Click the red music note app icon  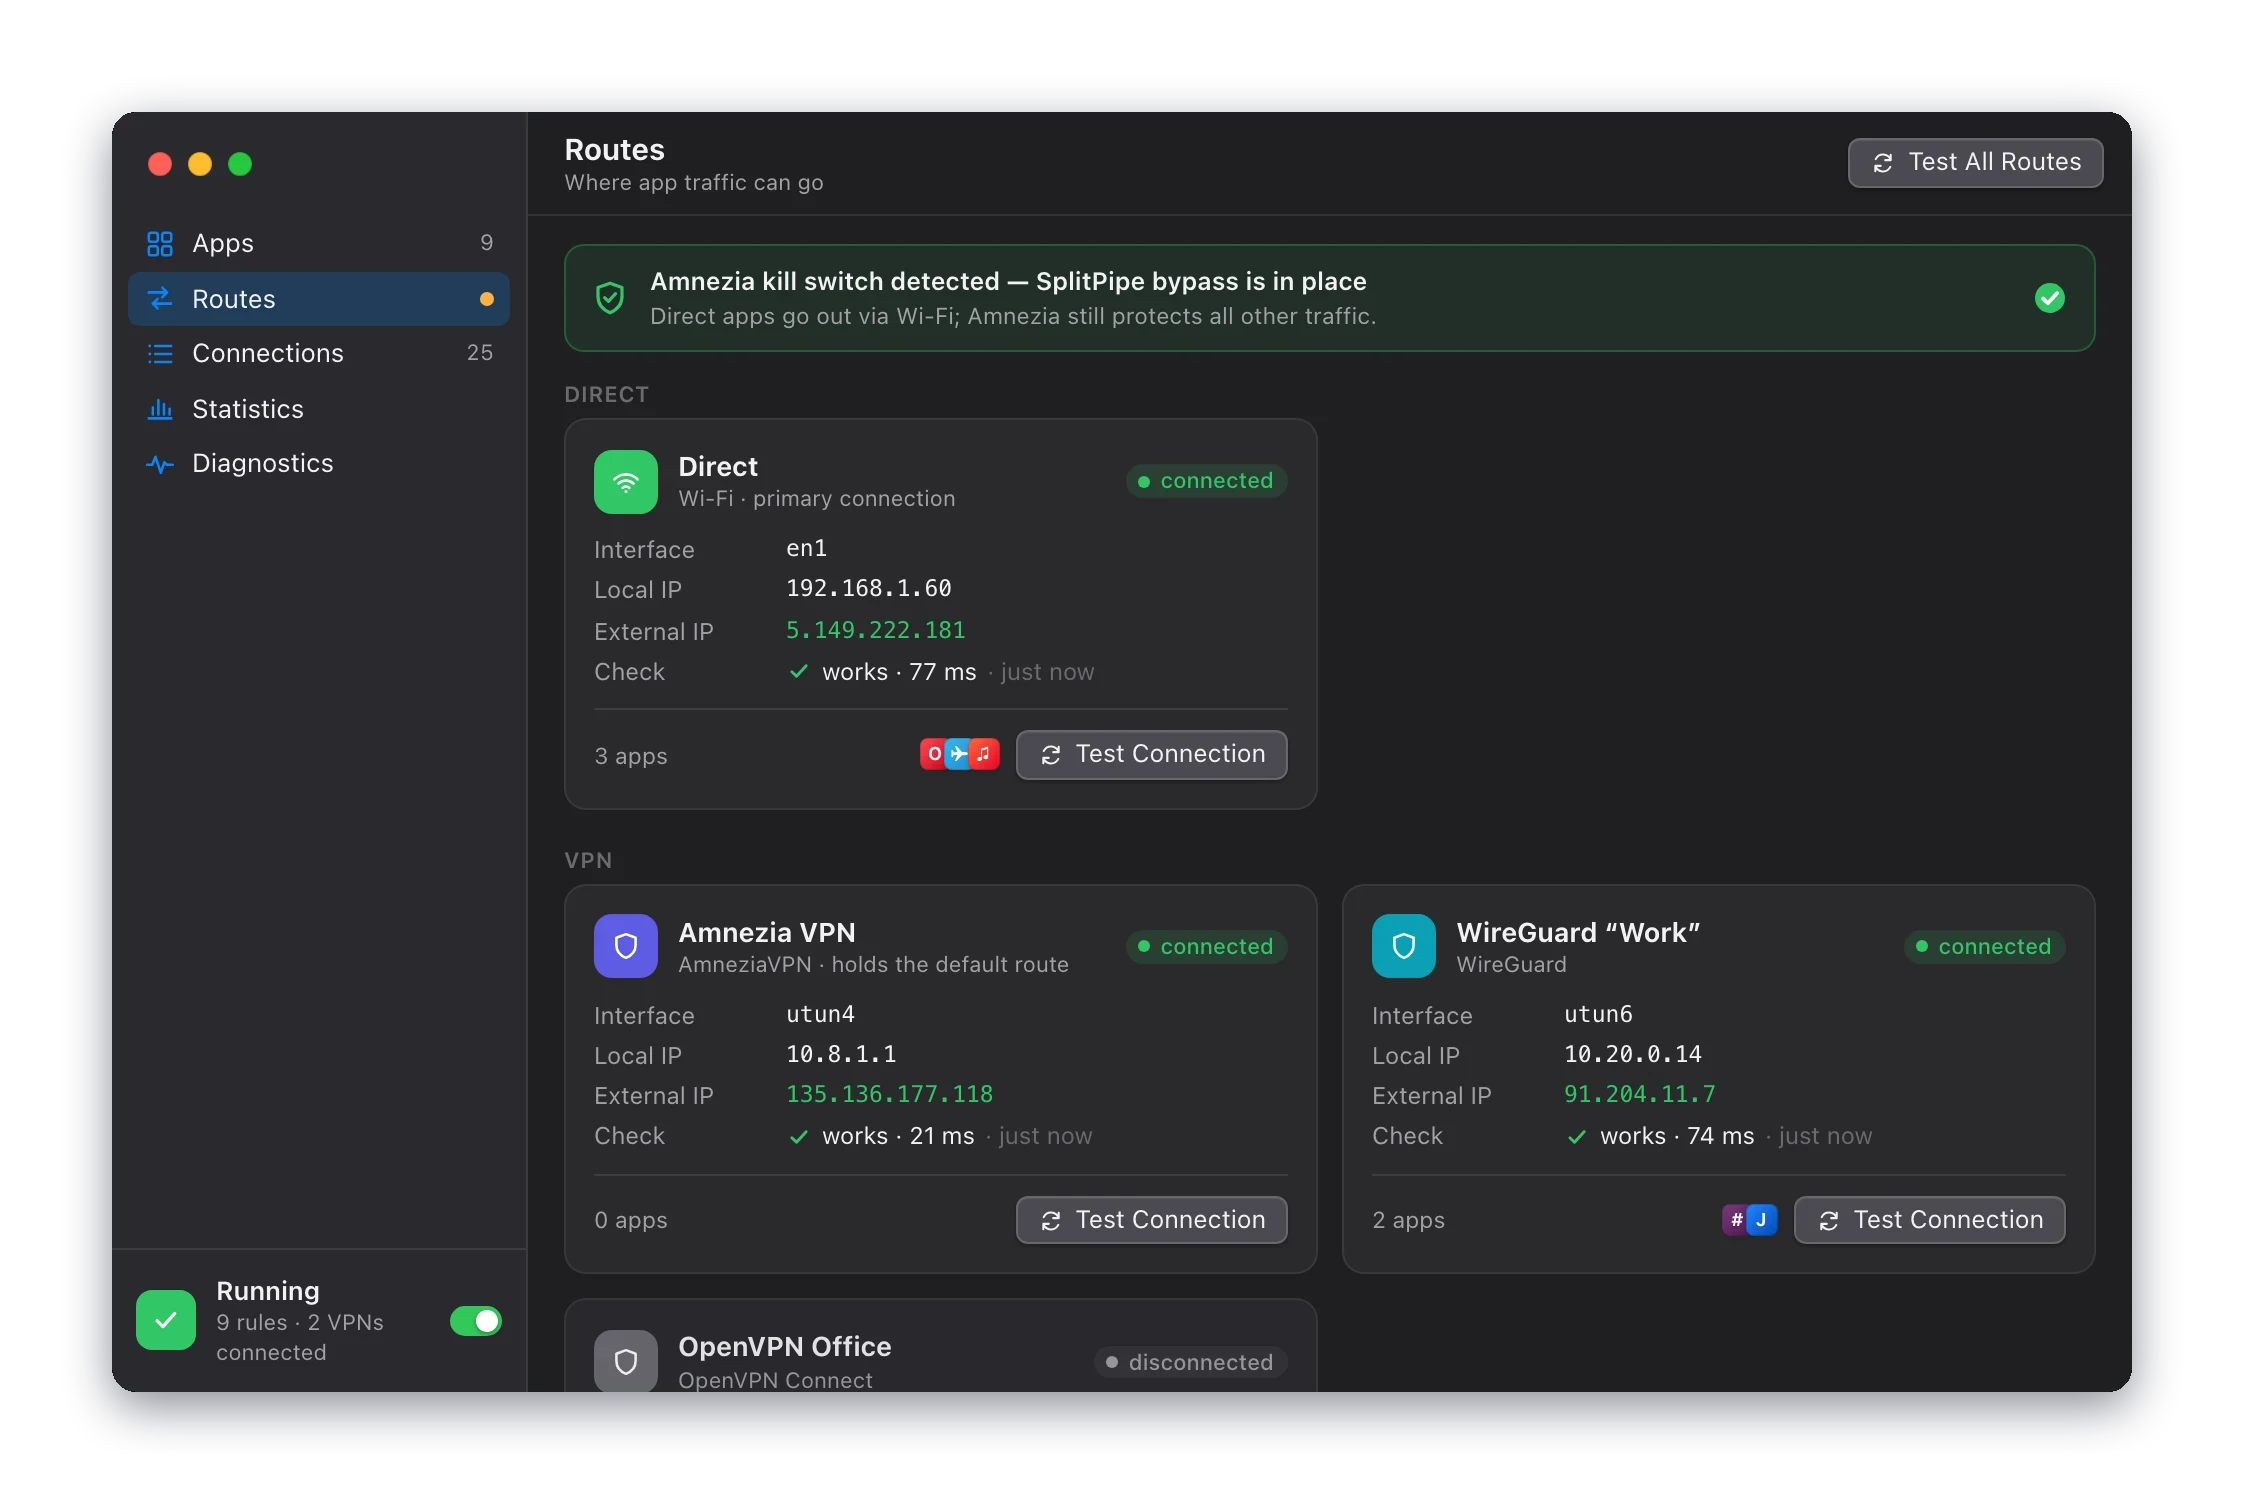(x=984, y=754)
